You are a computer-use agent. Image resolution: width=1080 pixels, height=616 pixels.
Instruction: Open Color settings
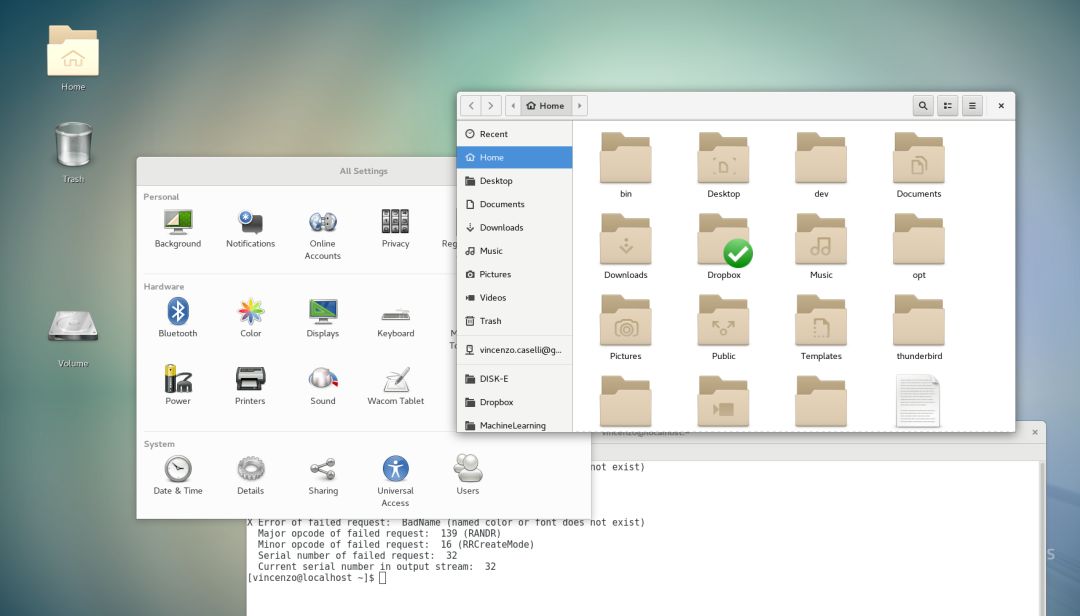(x=251, y=318)
